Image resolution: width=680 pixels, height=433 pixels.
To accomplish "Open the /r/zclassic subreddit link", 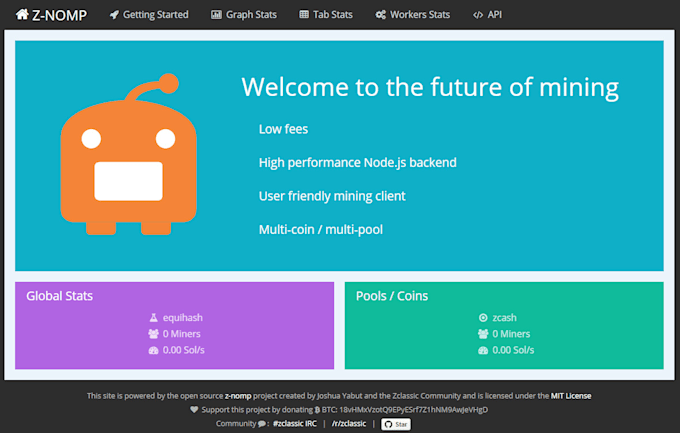I will [349, 423].
